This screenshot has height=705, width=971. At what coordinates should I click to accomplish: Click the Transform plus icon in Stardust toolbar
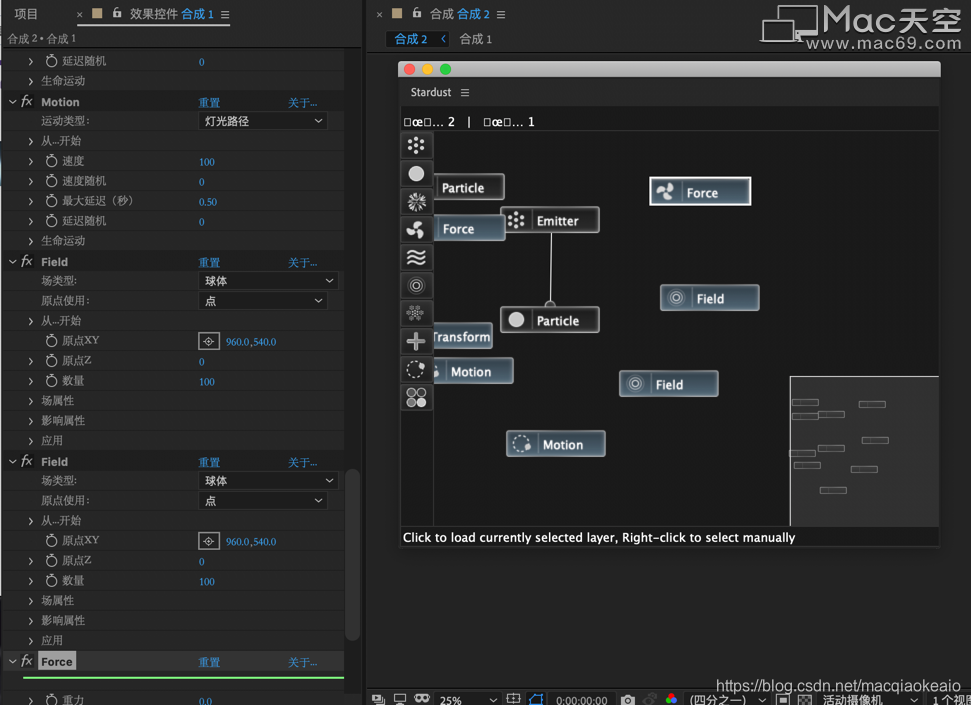point(416,341)
